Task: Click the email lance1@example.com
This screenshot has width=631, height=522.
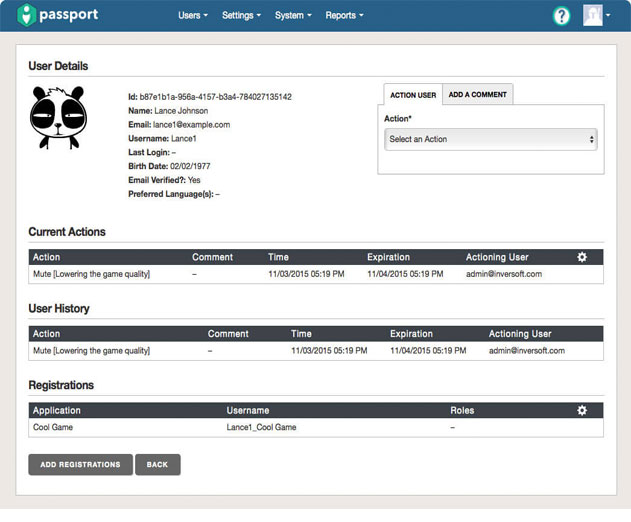Action: tap(191, 125)
